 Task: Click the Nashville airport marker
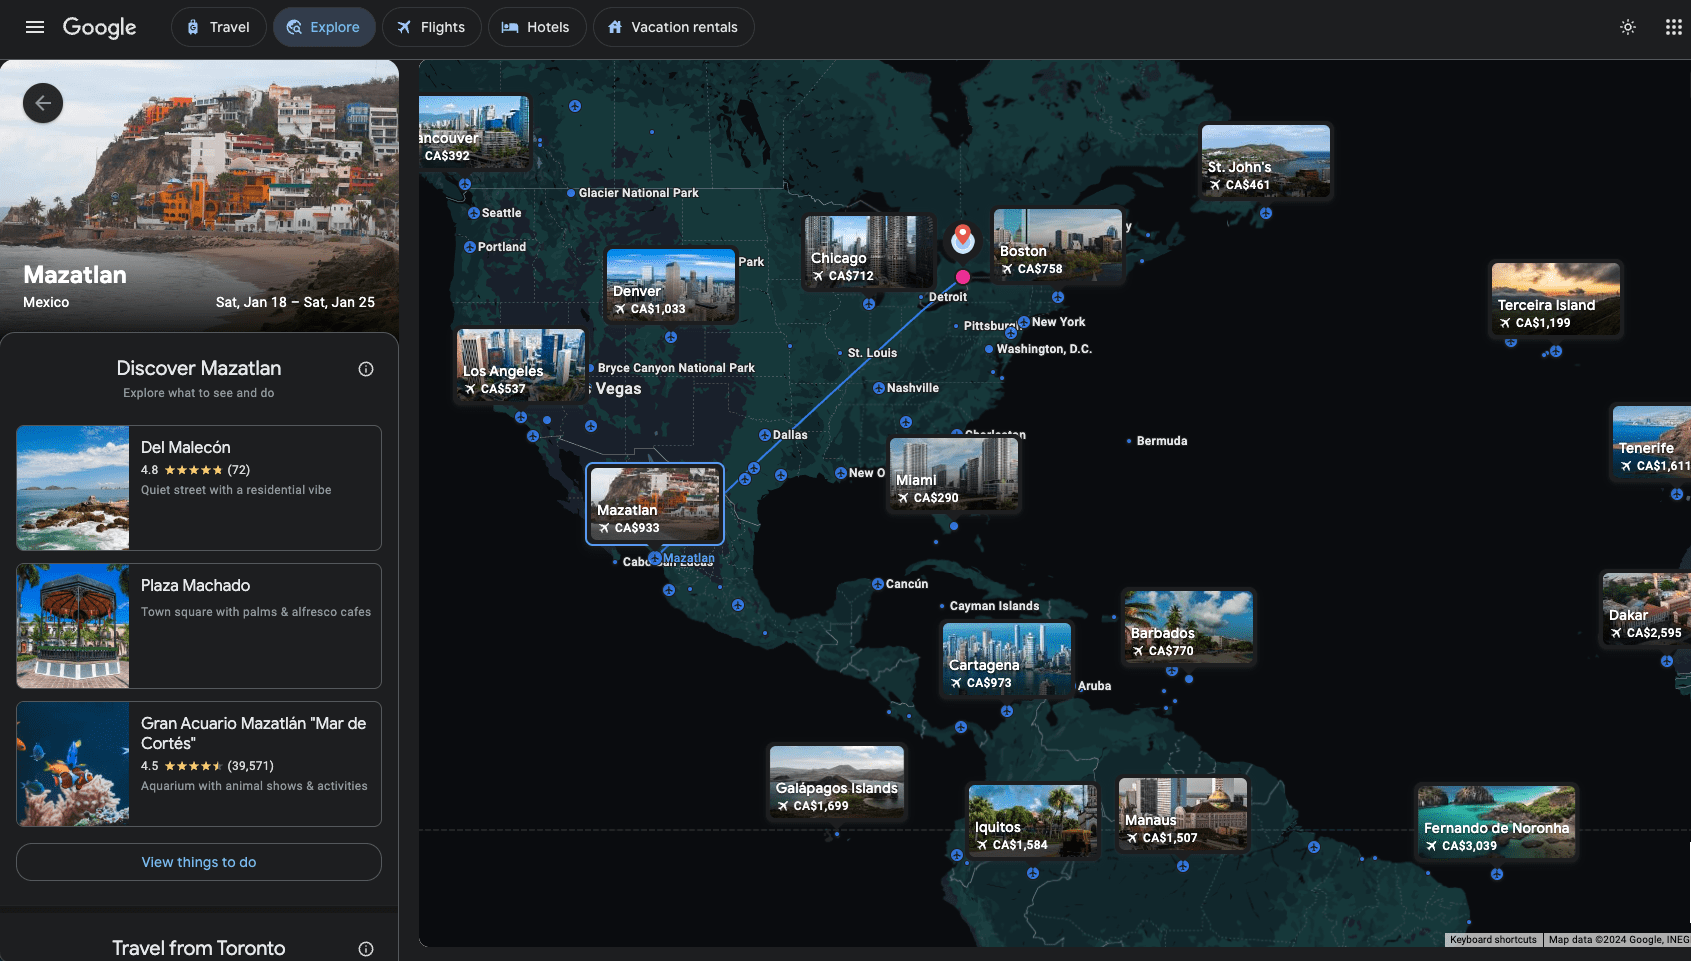click(879, 388)
